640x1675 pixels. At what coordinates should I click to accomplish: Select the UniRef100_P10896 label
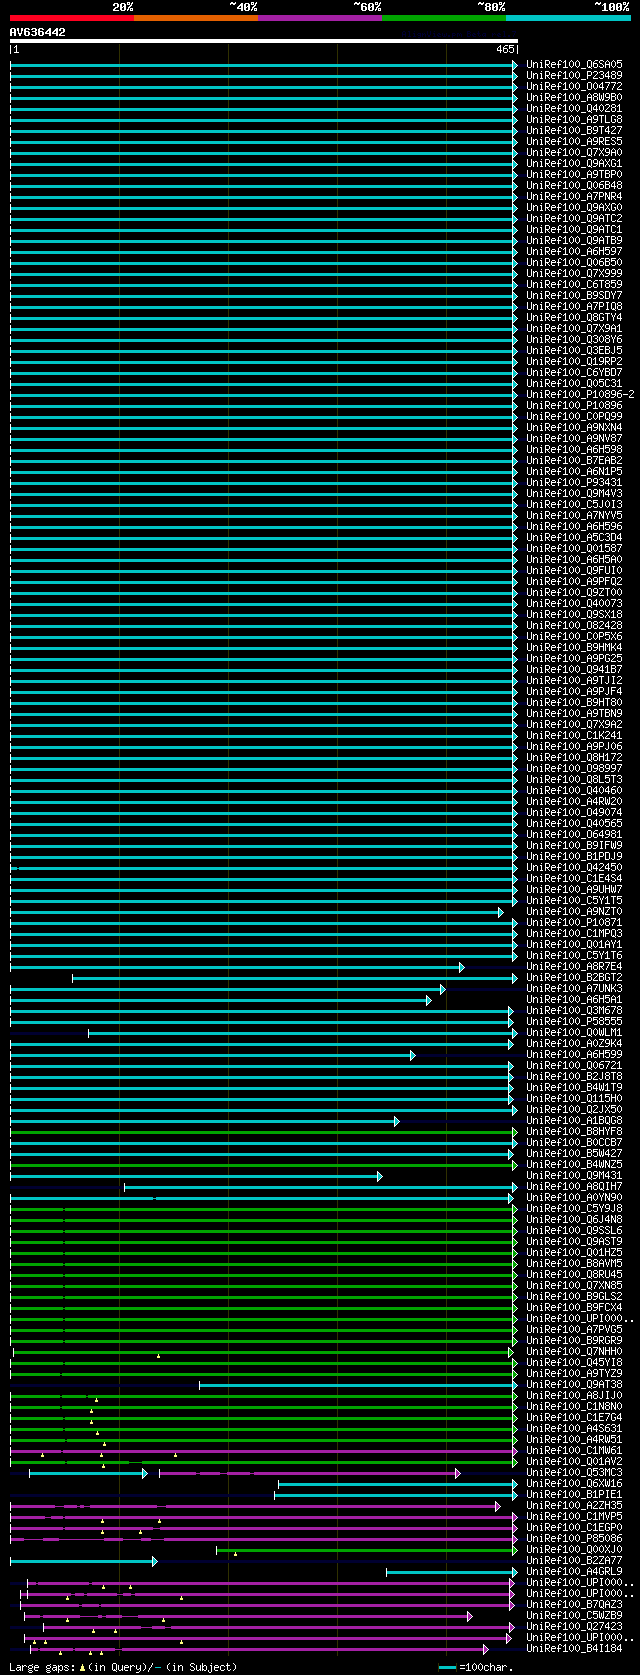tap(574, 405)
